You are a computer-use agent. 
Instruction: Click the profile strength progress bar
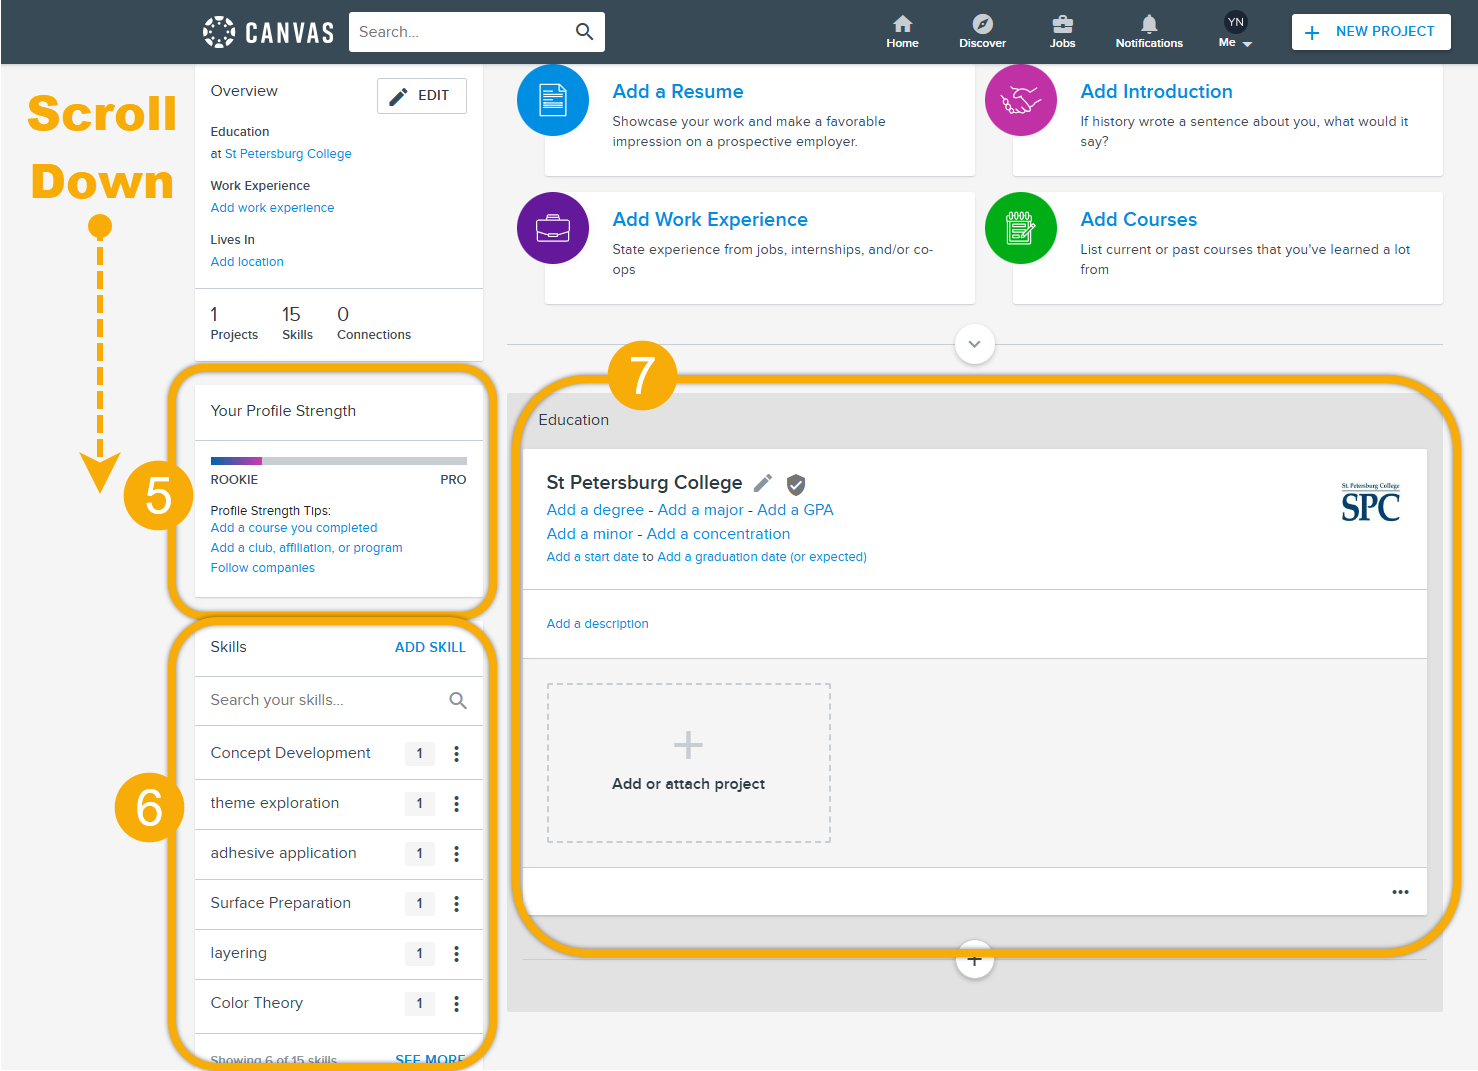(338, 461)
